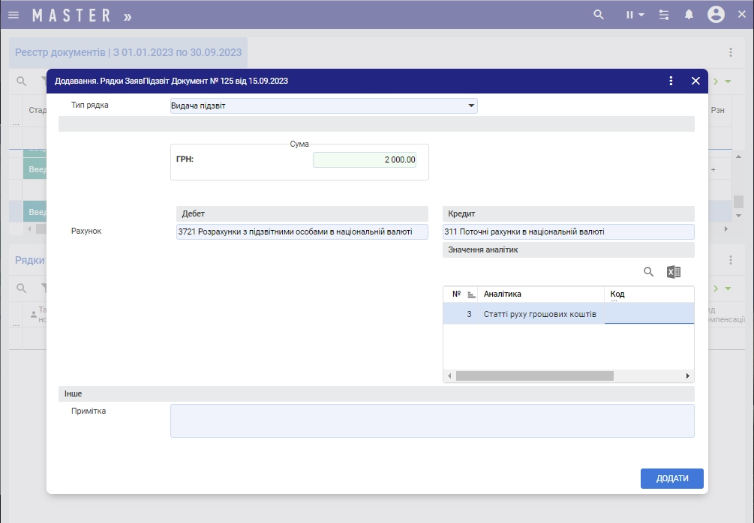This screenshot has width=754, height=523.
Task: Click the ГРН sum input field
Action: pos(366,159)
